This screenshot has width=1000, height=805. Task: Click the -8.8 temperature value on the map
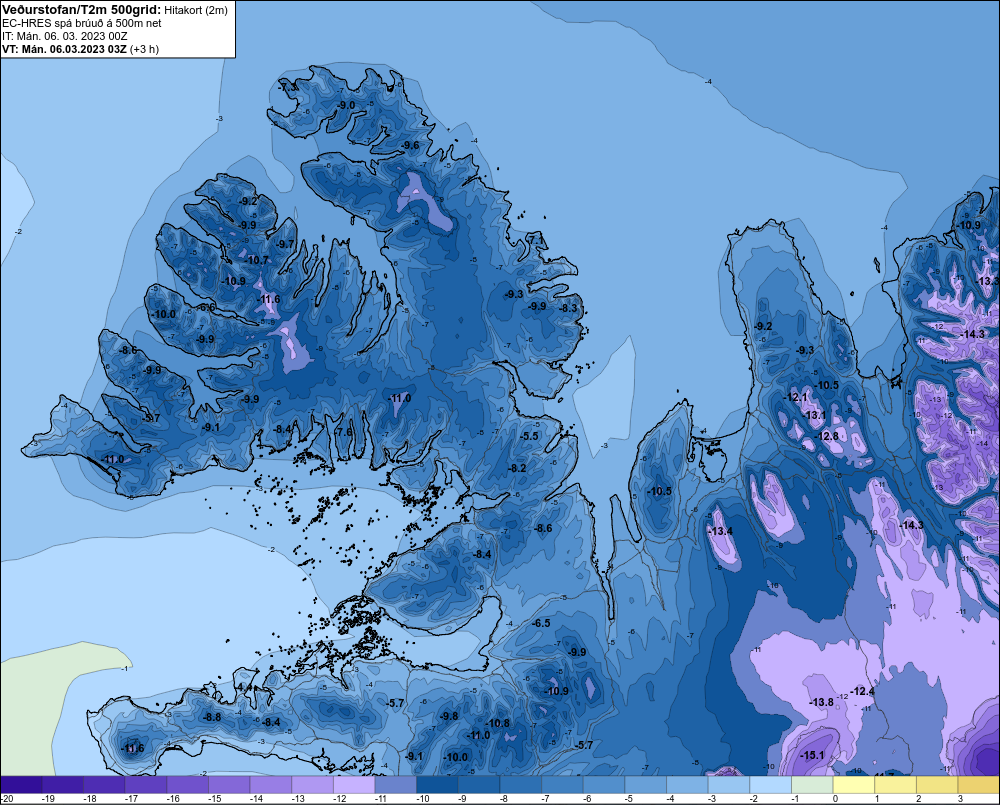[212, 718]
